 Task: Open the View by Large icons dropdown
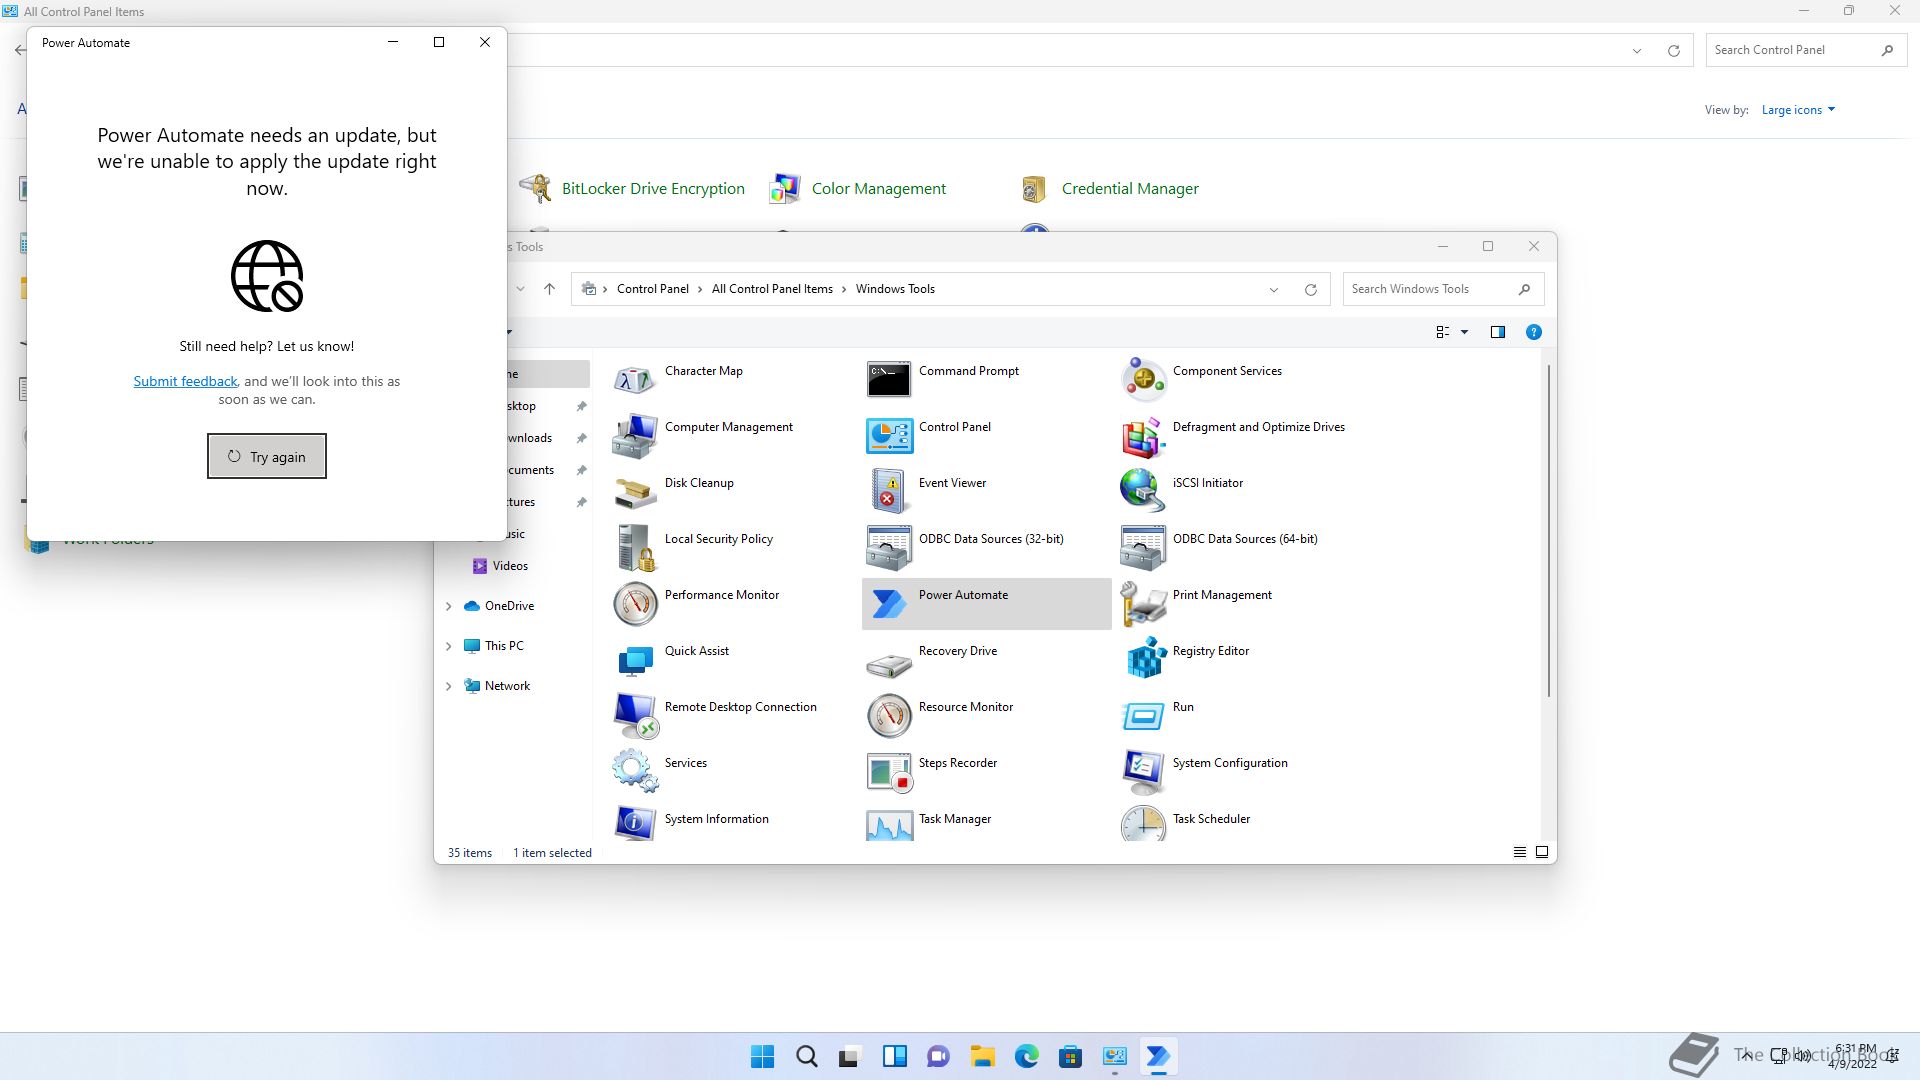tap(1798, 110)
